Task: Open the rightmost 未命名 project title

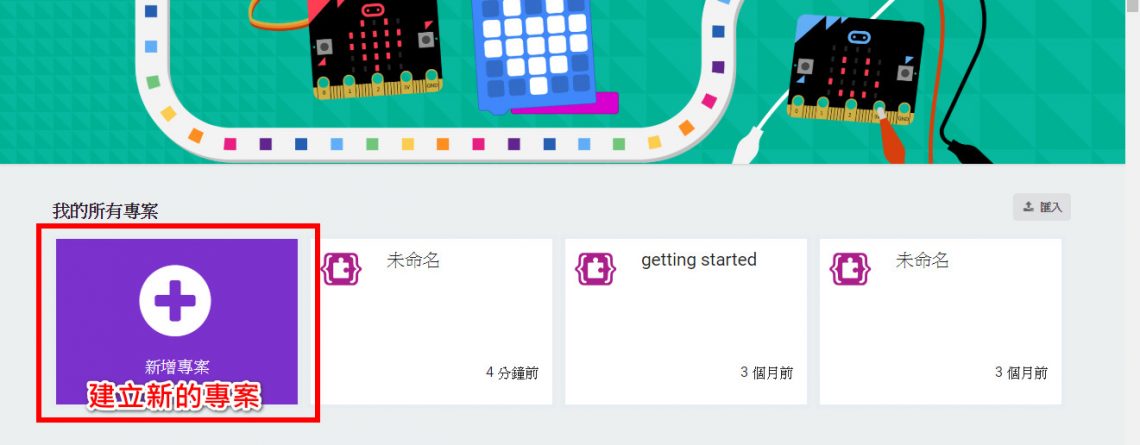Action: tap(922, 260)
